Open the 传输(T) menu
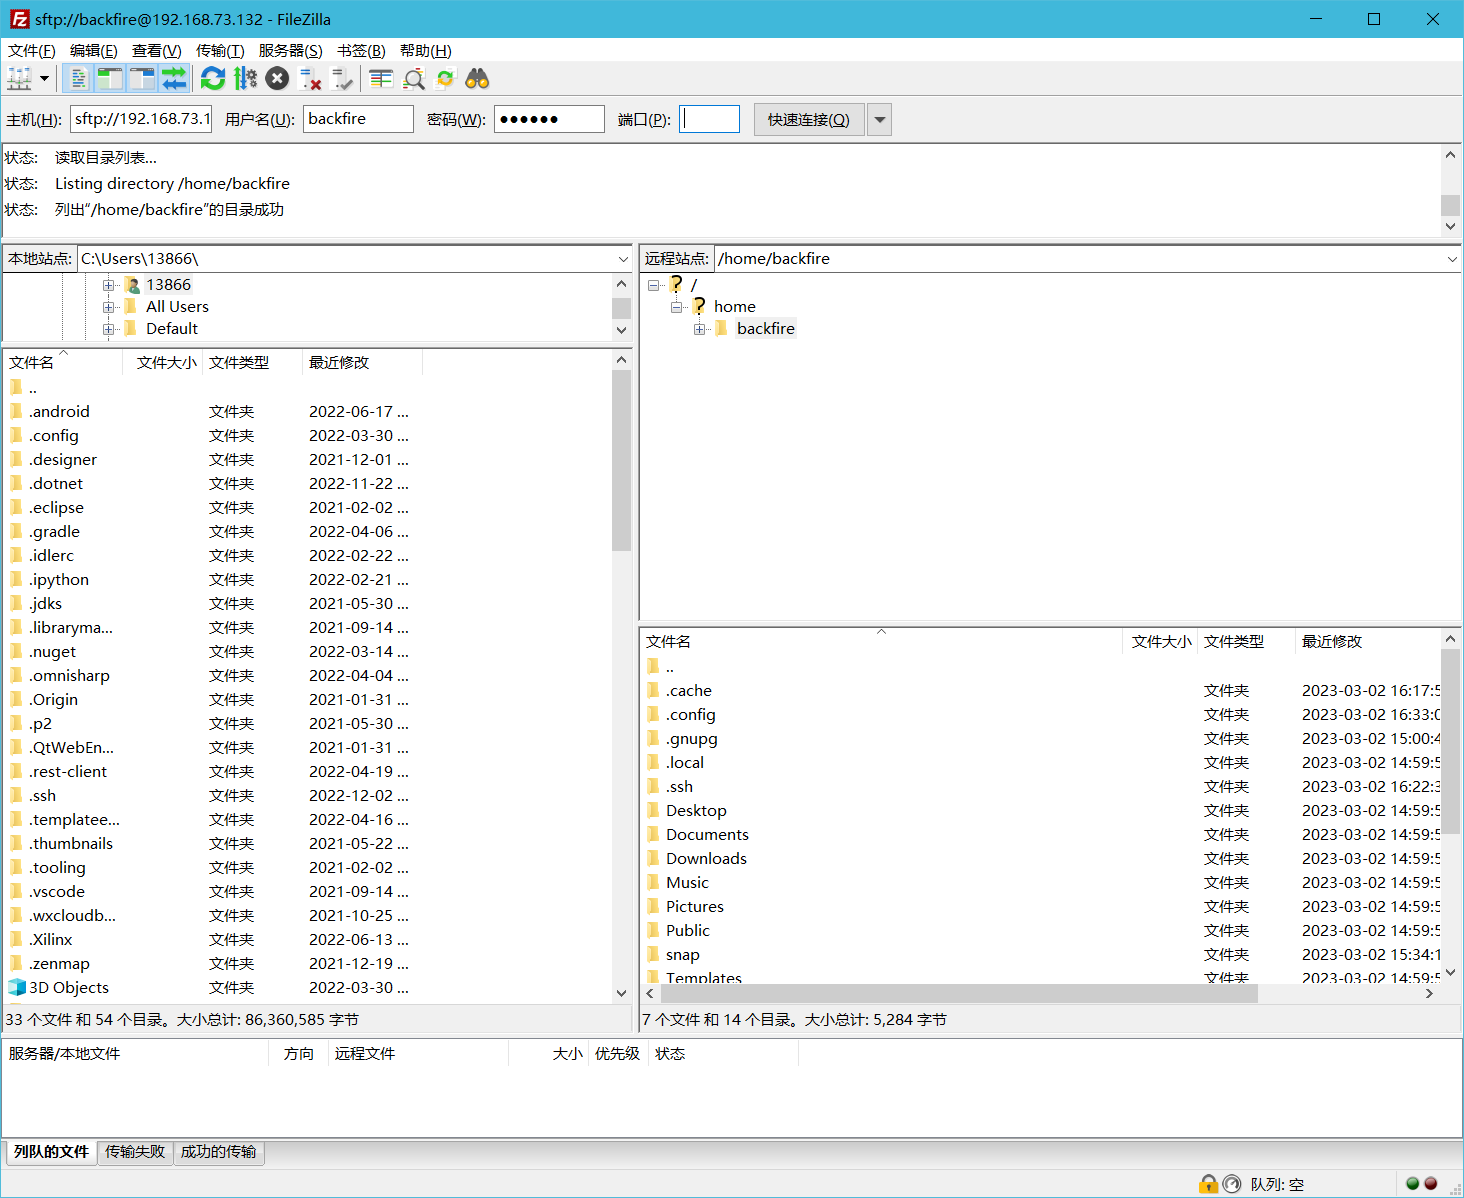 point(220,50)
